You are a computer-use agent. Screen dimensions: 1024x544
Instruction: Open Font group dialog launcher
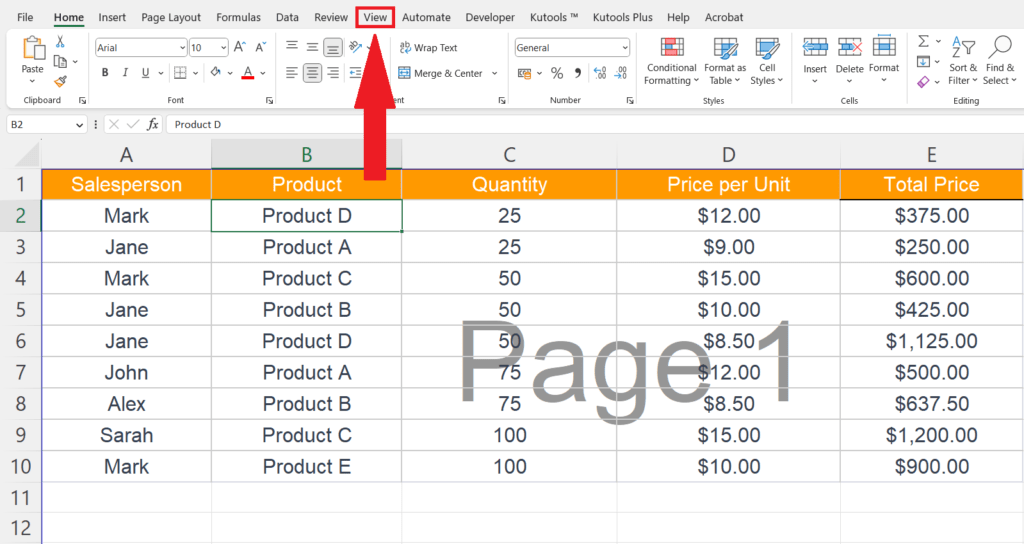click(x=269, y=101)
